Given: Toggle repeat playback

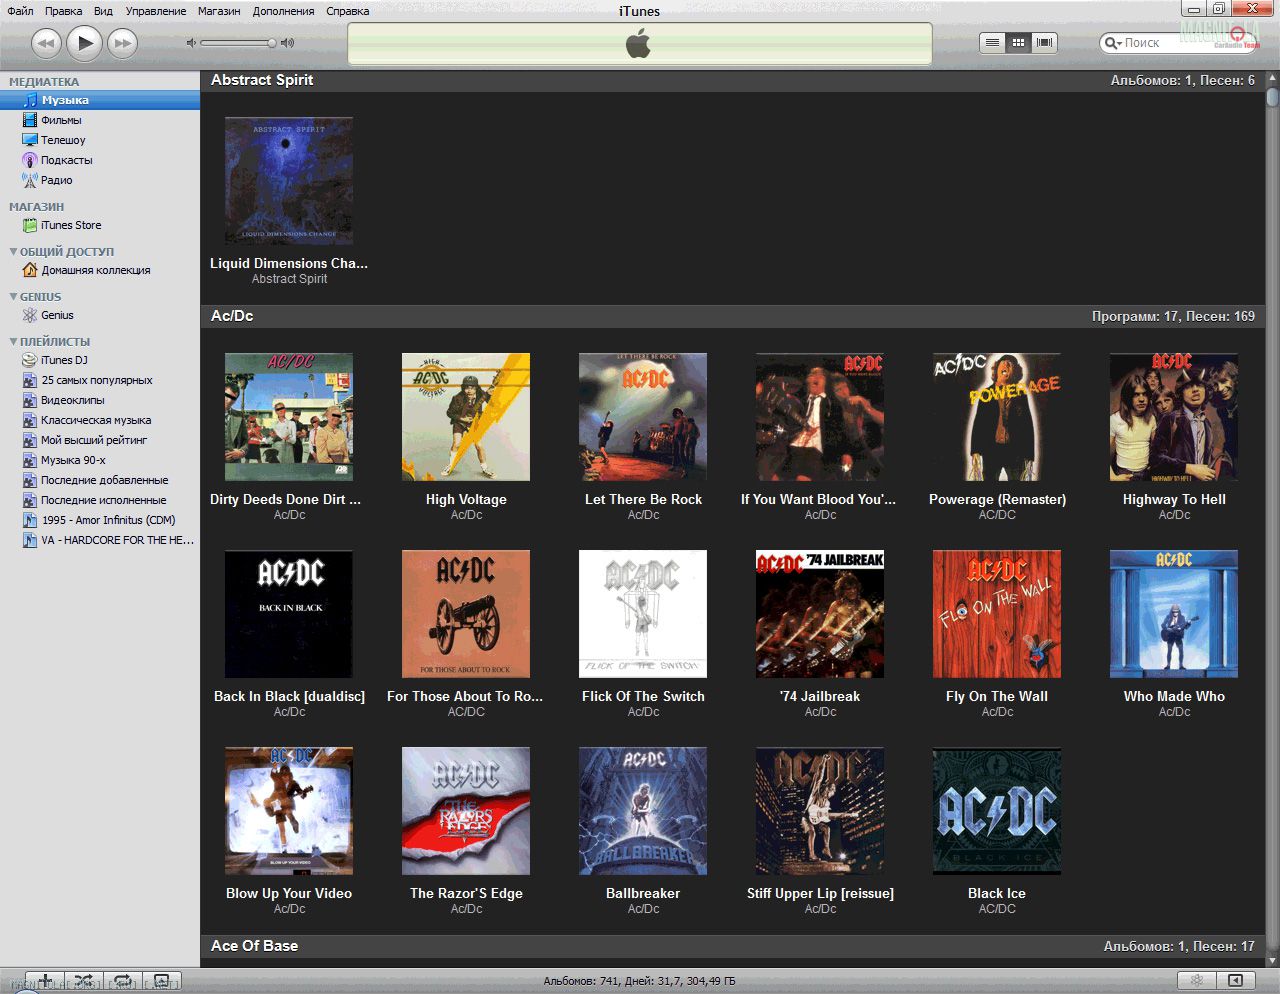Looking at the screenshot, I should (123, 980).
